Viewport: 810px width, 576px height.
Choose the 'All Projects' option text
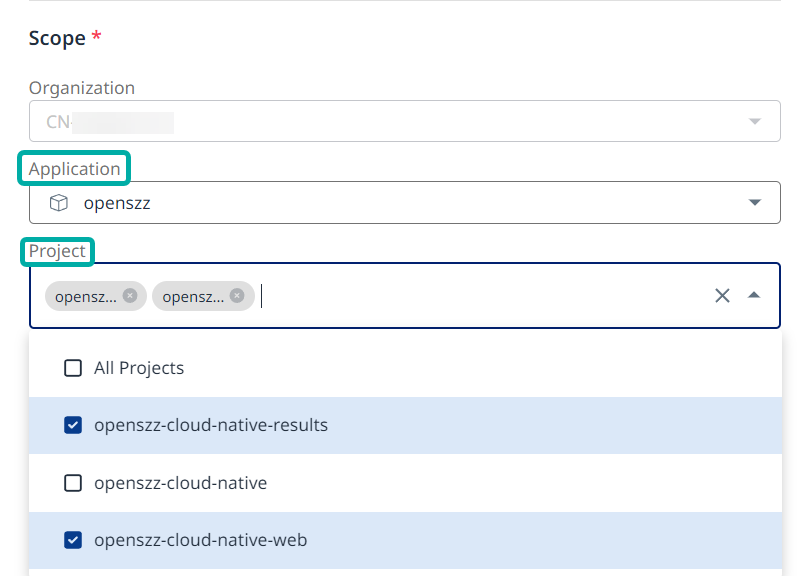click(139, 368)
